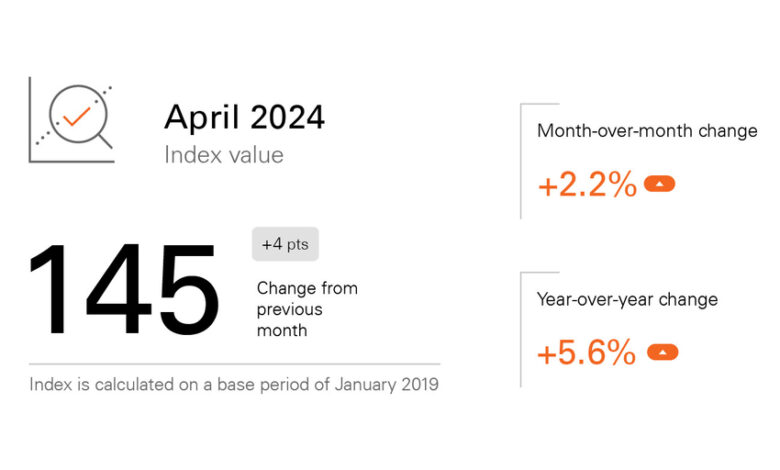780x470 pixels.
Task: Click the Change from previous month text
Action: [306, 311]
